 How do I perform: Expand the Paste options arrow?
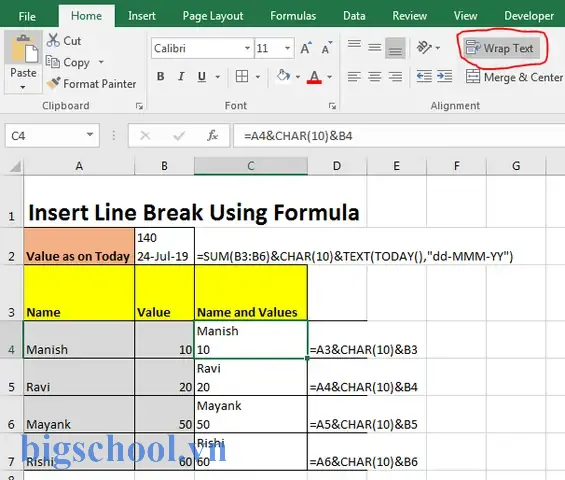tap(23, 87)
